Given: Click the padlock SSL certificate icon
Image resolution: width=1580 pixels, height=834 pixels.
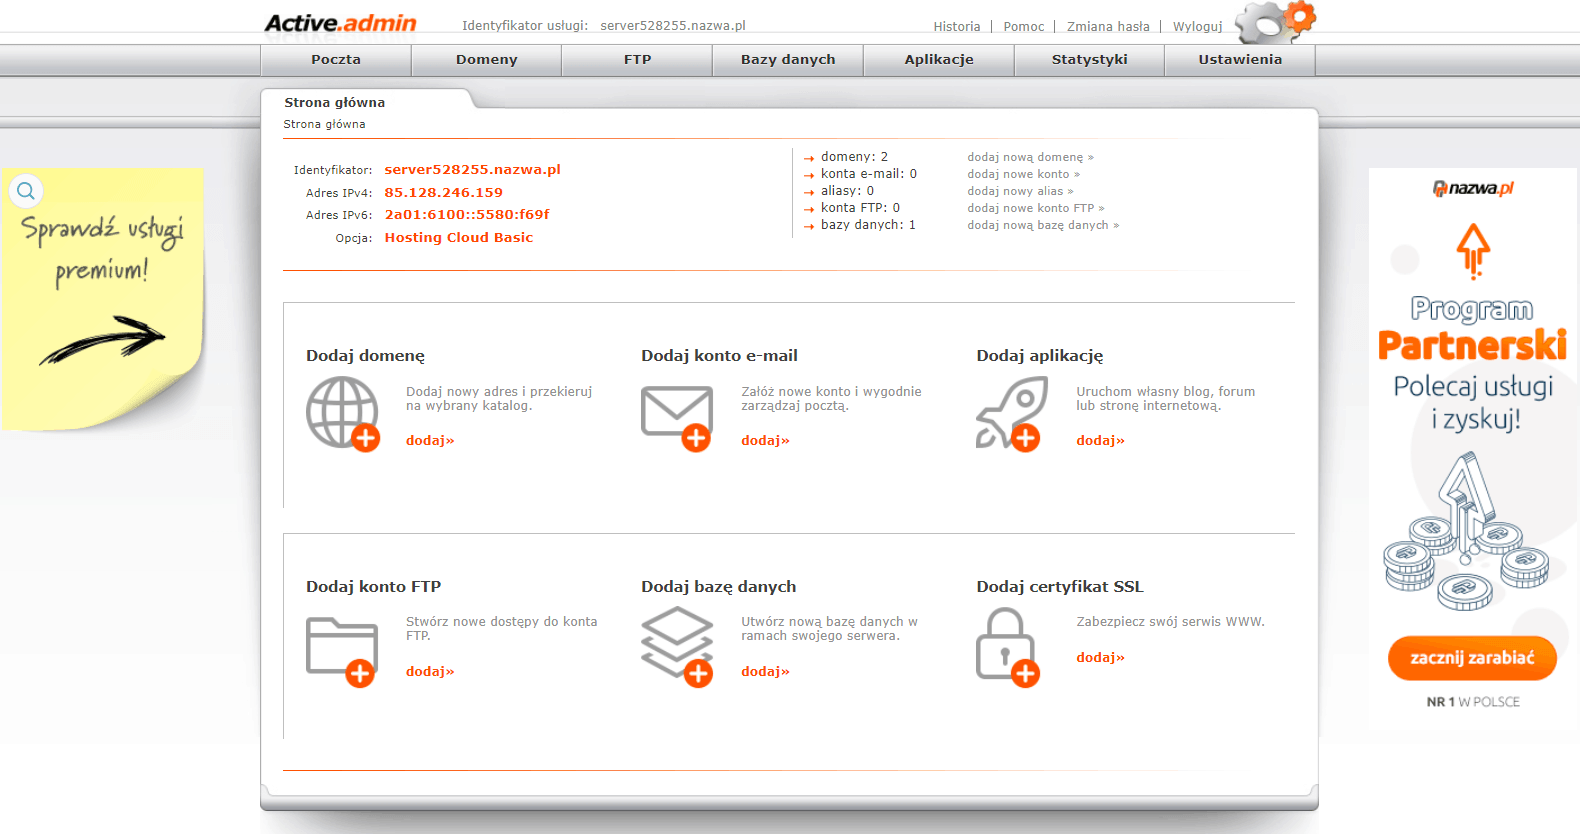Looking at the screenshot, I should click(1007, 648).
